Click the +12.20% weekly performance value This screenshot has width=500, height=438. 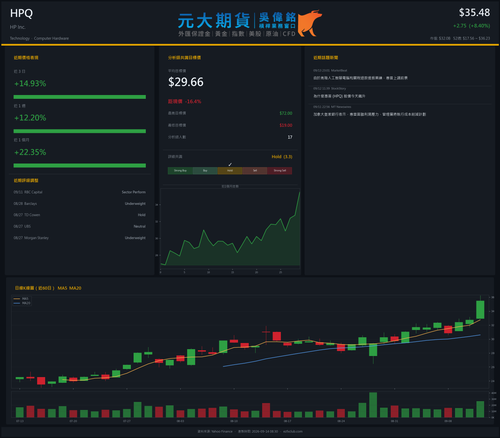pyautogui.click(x=30, y=118)
